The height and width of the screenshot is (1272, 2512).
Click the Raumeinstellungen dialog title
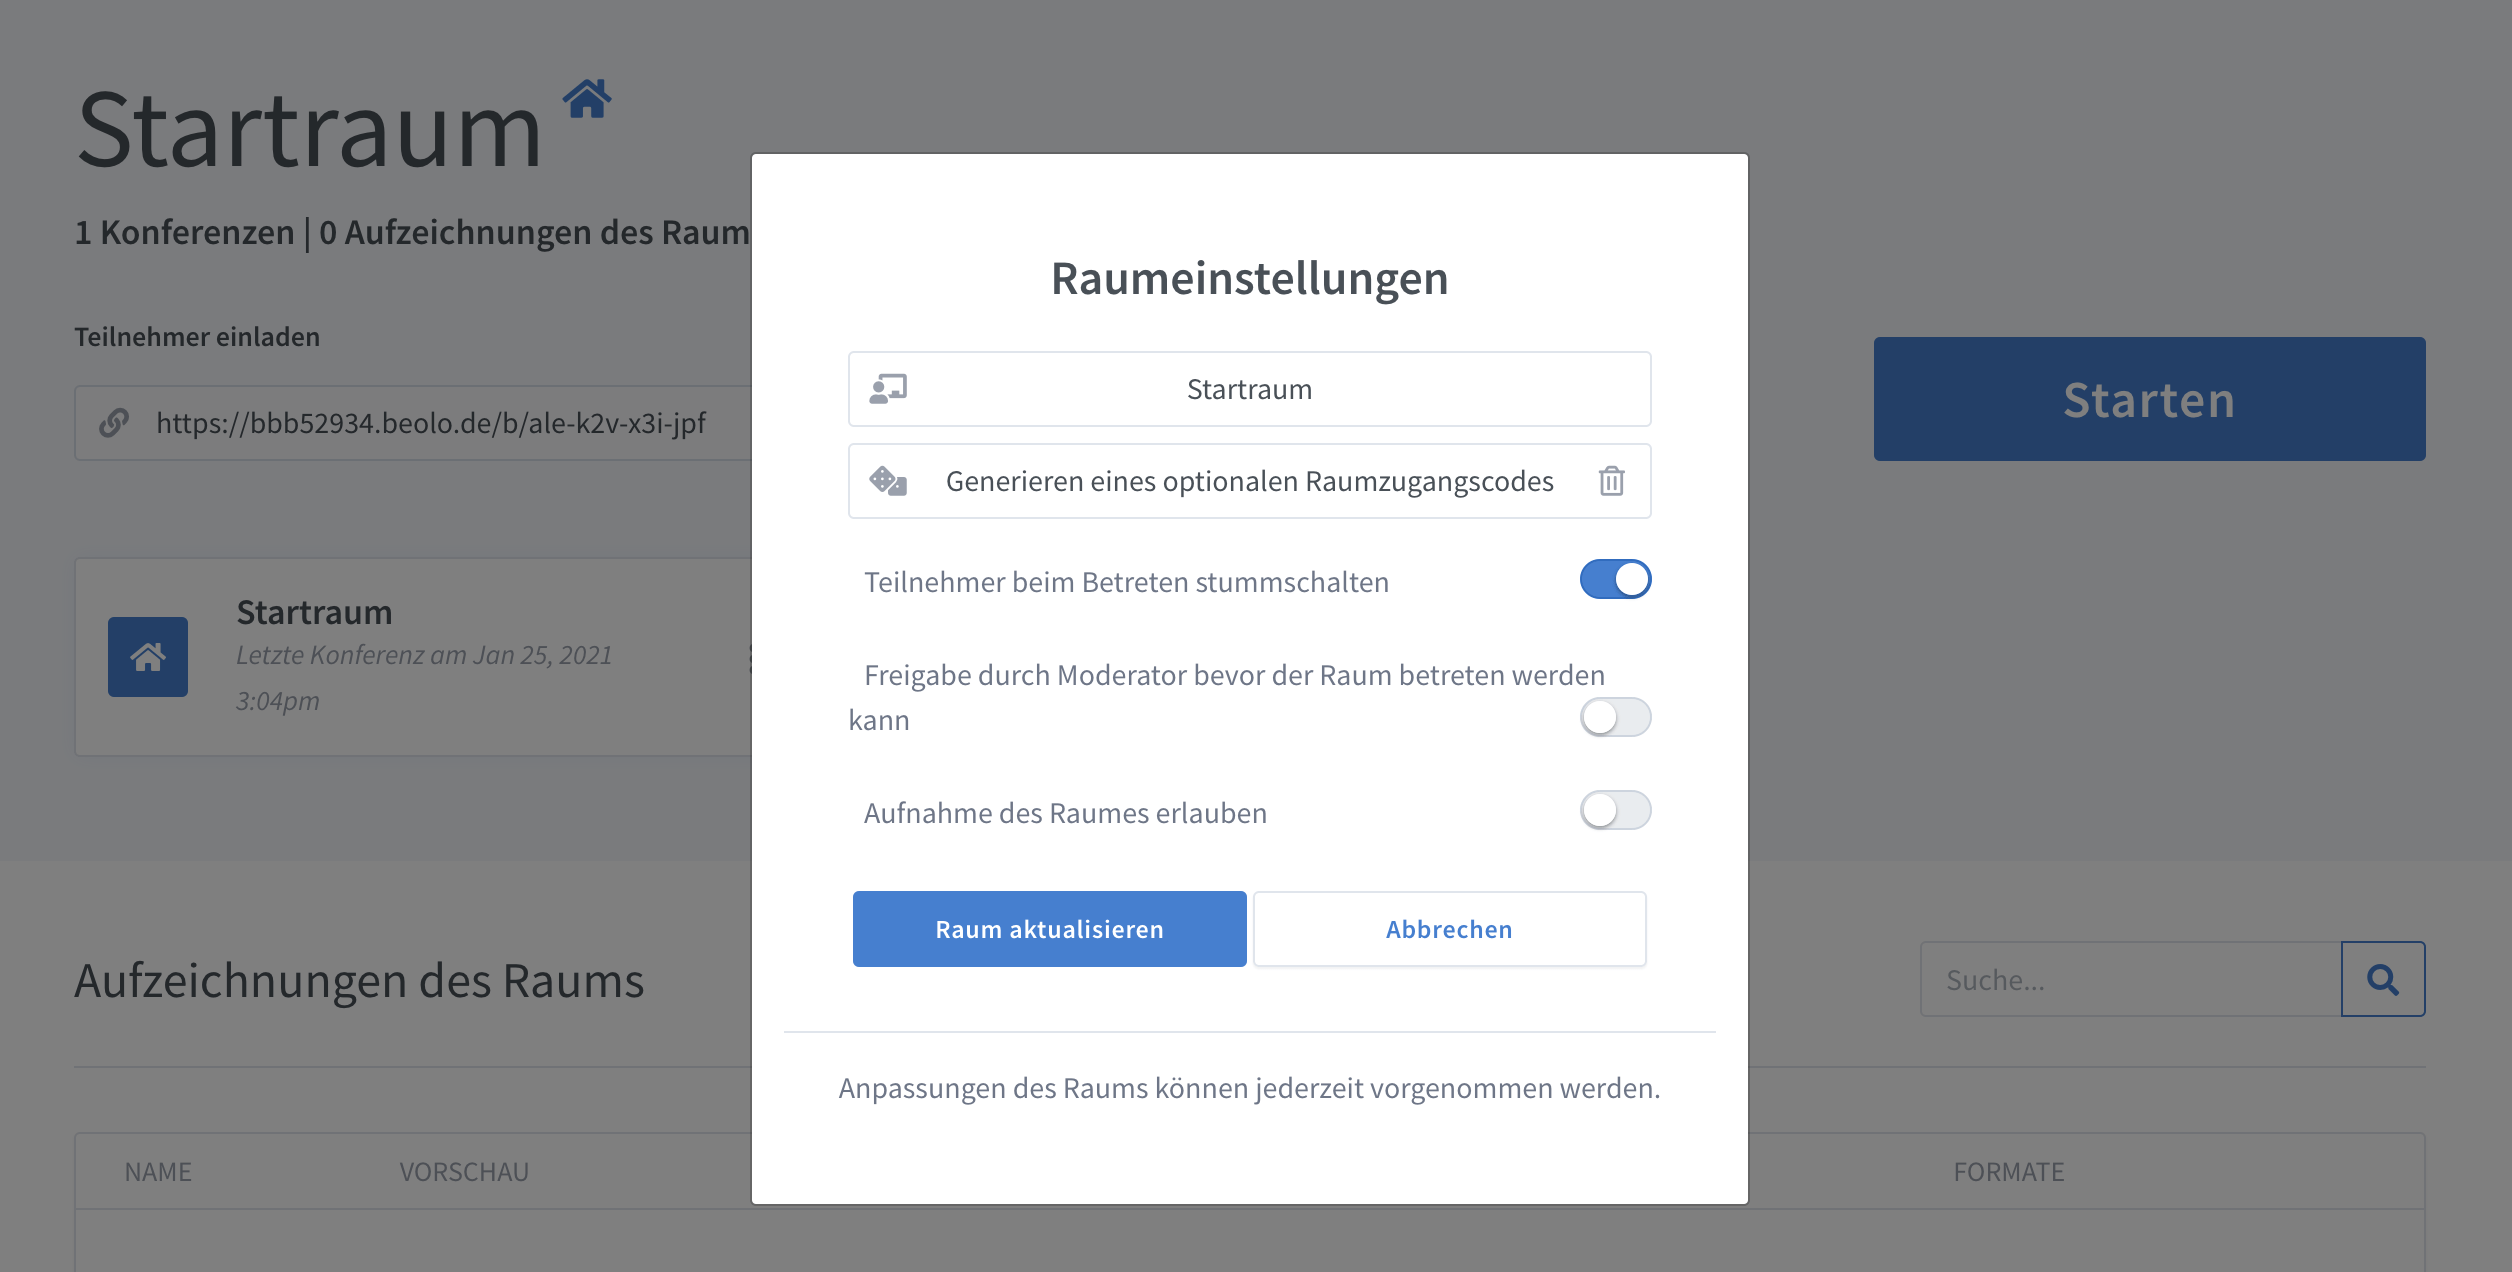(1249, 278)
